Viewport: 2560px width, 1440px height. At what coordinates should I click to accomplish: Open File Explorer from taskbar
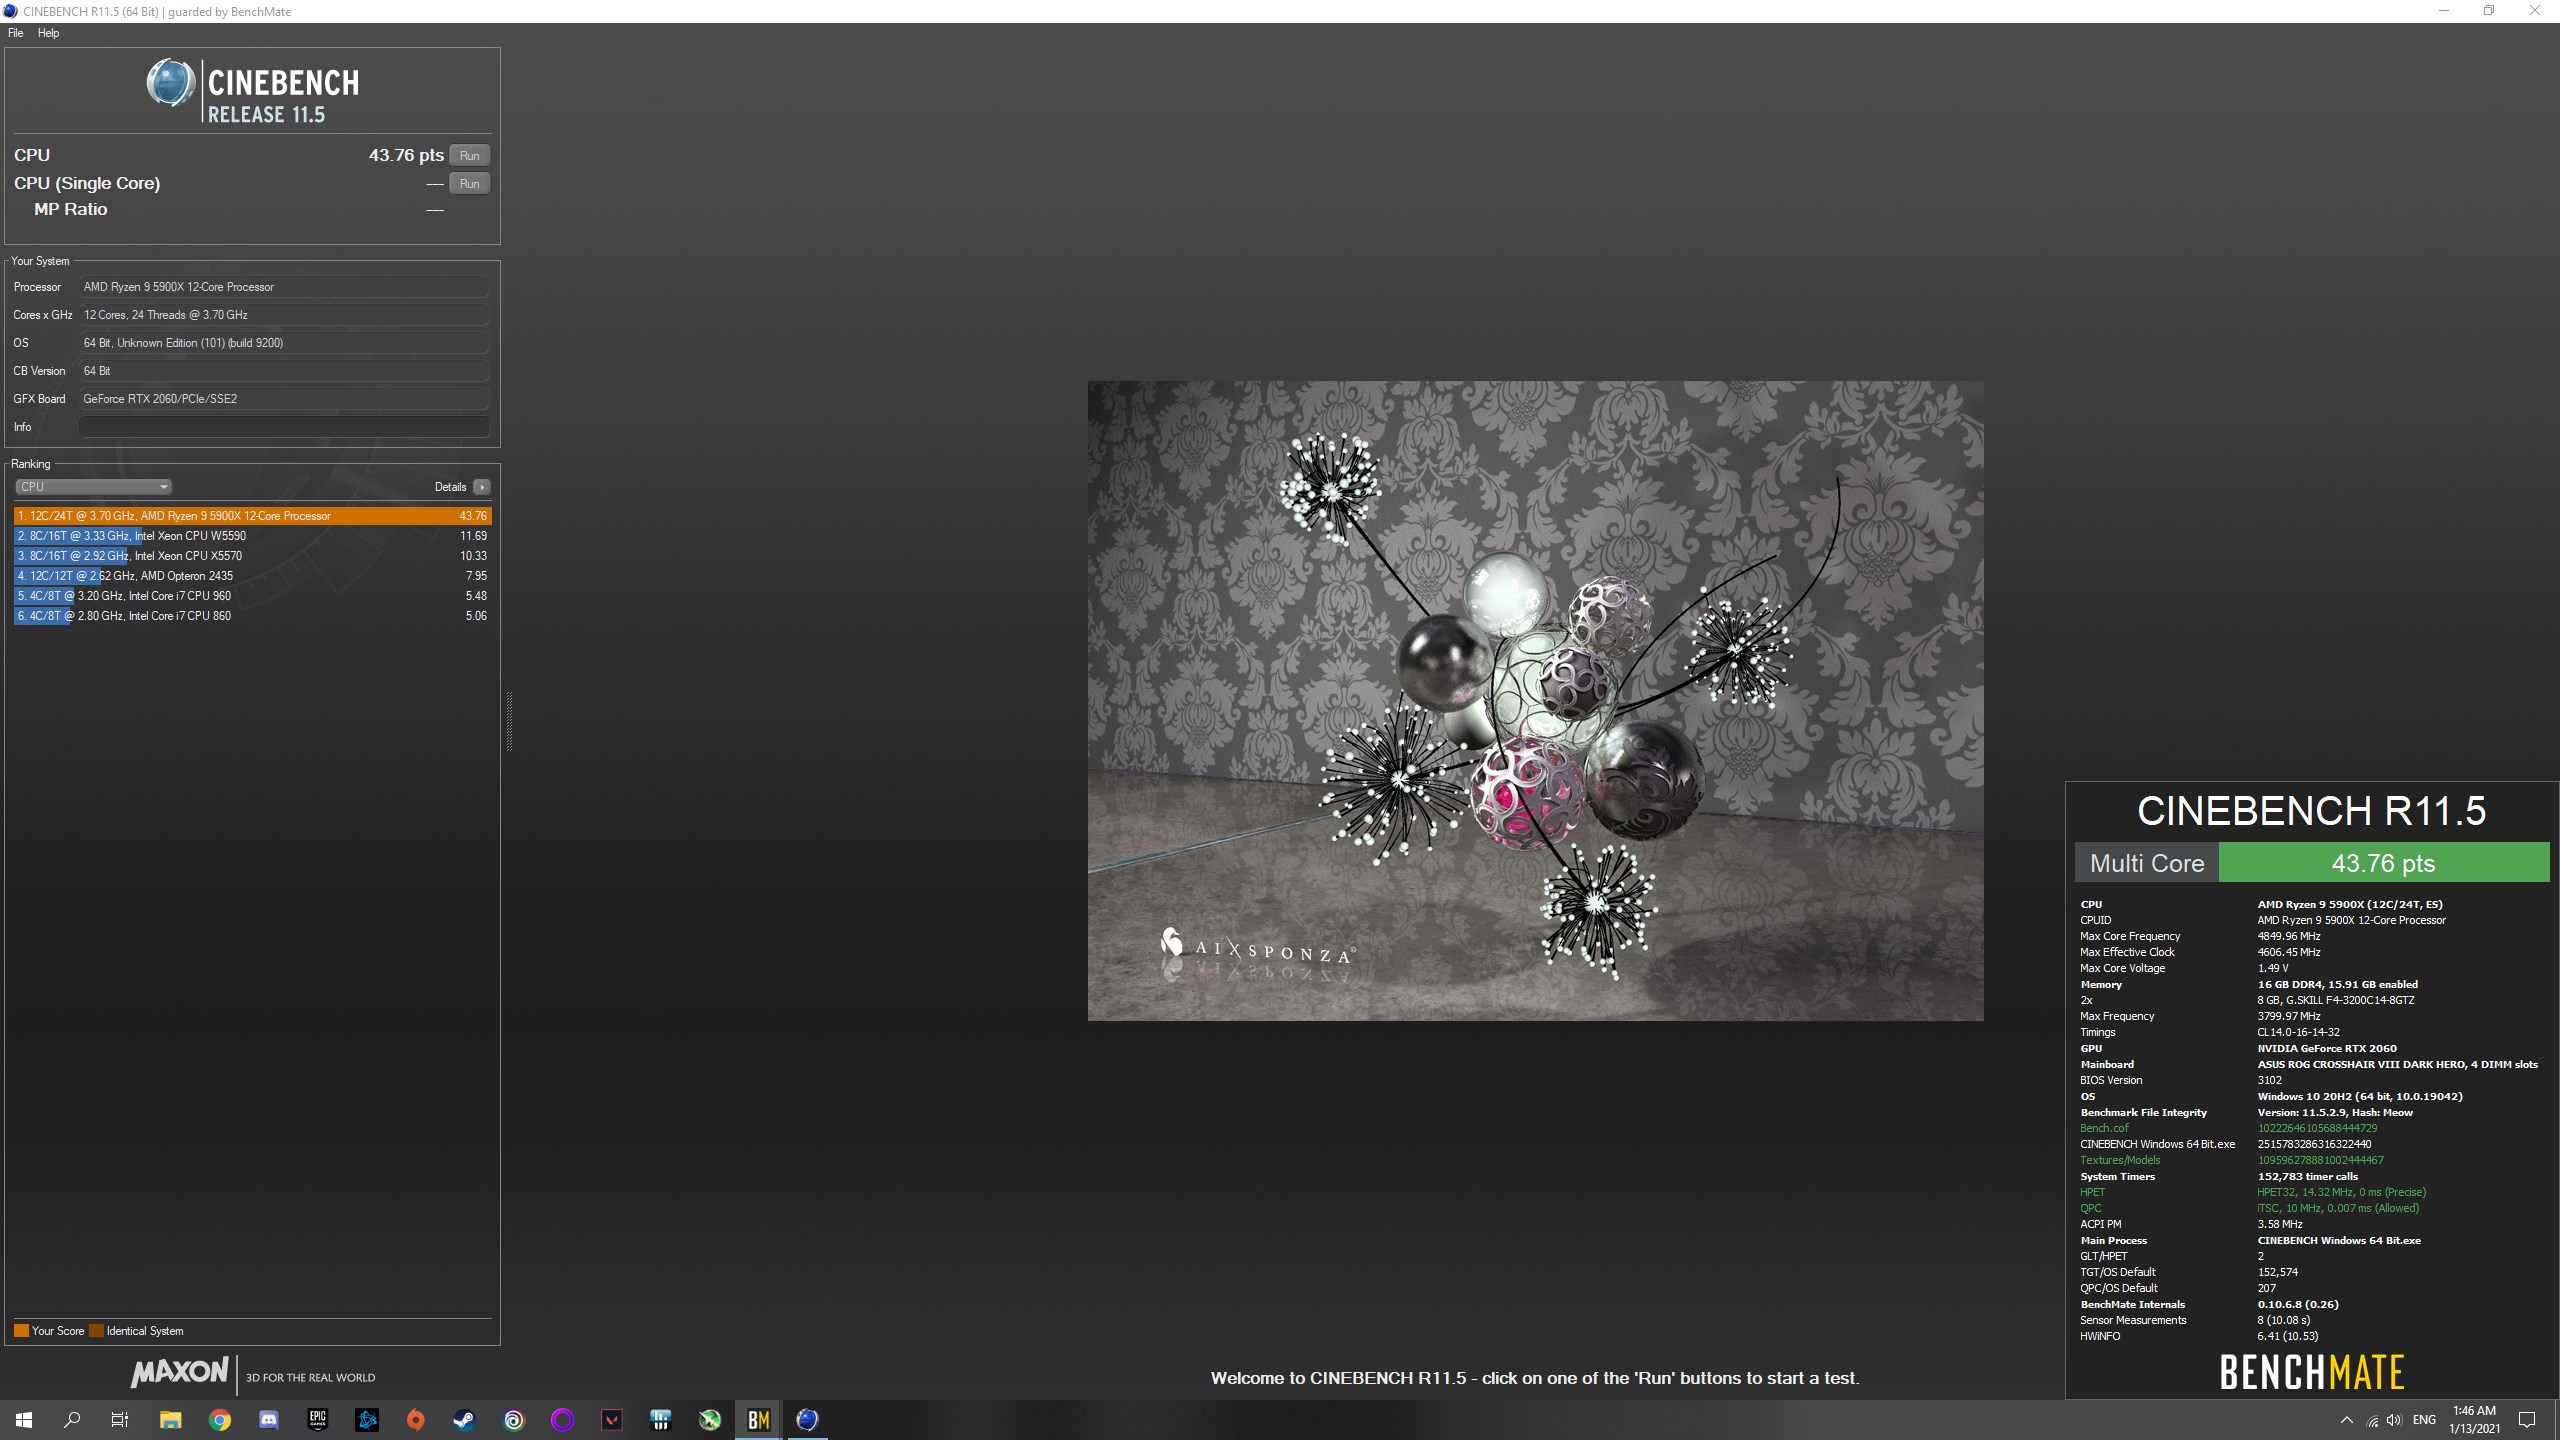click(x=171, y=1420)
